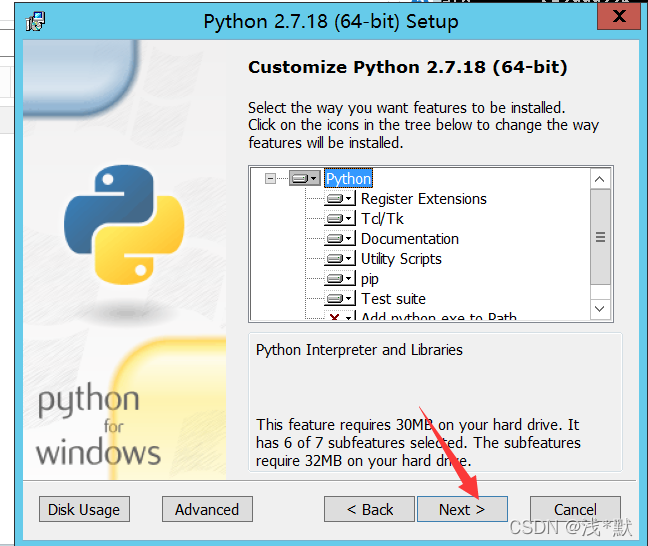Image resolution: width=648 pixels, height=546 pixels.
Task: Select the pip tree item
Action: coord(369,279)
